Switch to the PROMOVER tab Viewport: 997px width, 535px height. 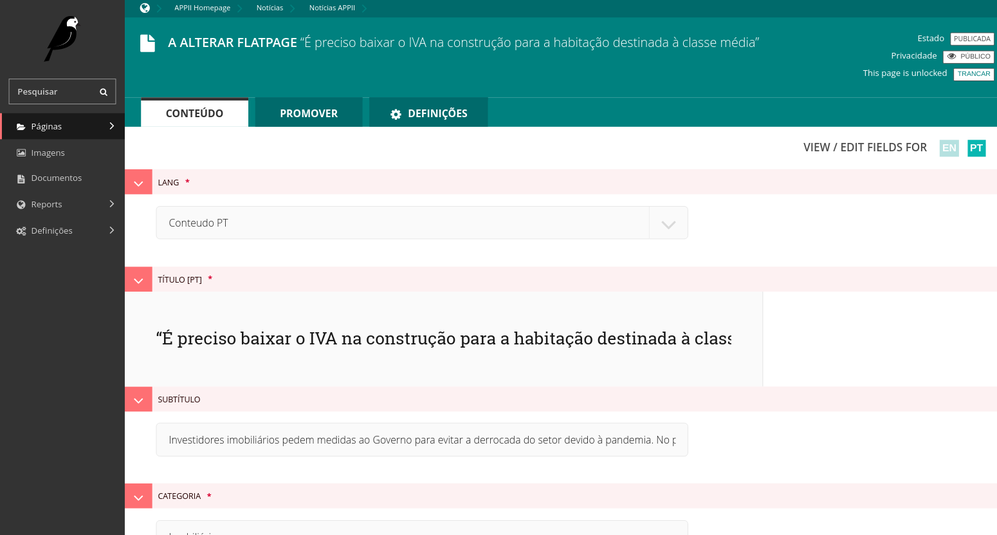[308, 113]
